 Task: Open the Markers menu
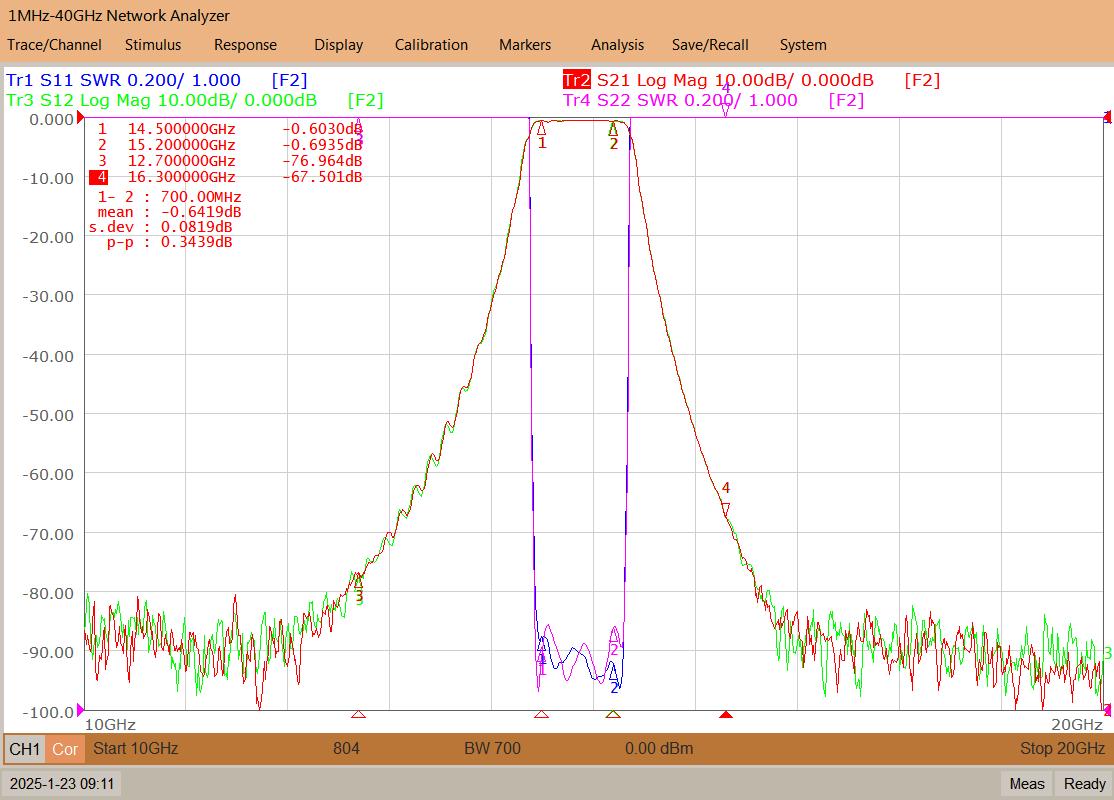coord(525,45)
